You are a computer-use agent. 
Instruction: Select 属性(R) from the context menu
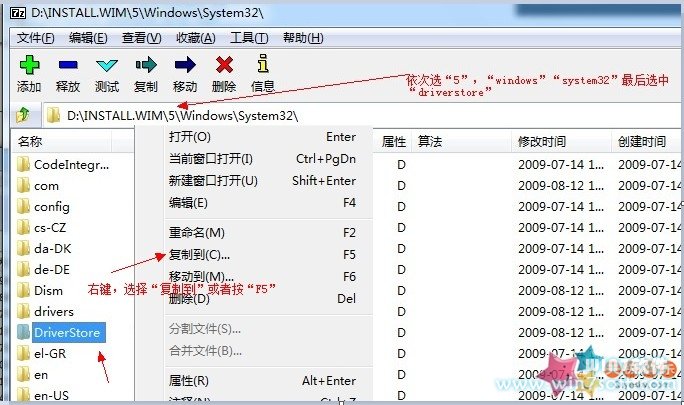189,380
